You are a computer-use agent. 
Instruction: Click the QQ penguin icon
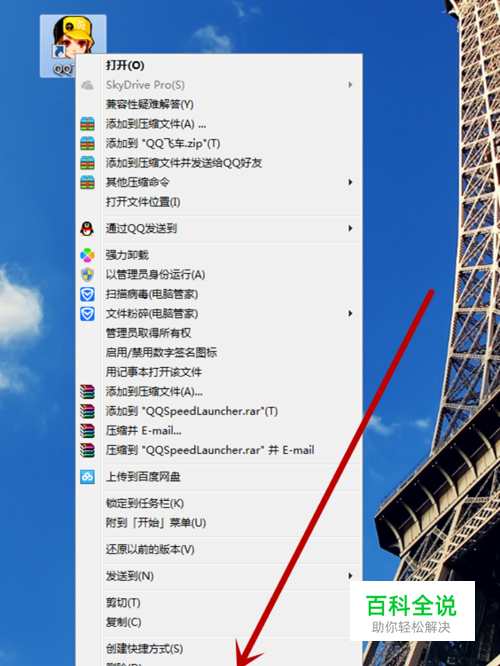pyautogui.click(x=88, y=229)
